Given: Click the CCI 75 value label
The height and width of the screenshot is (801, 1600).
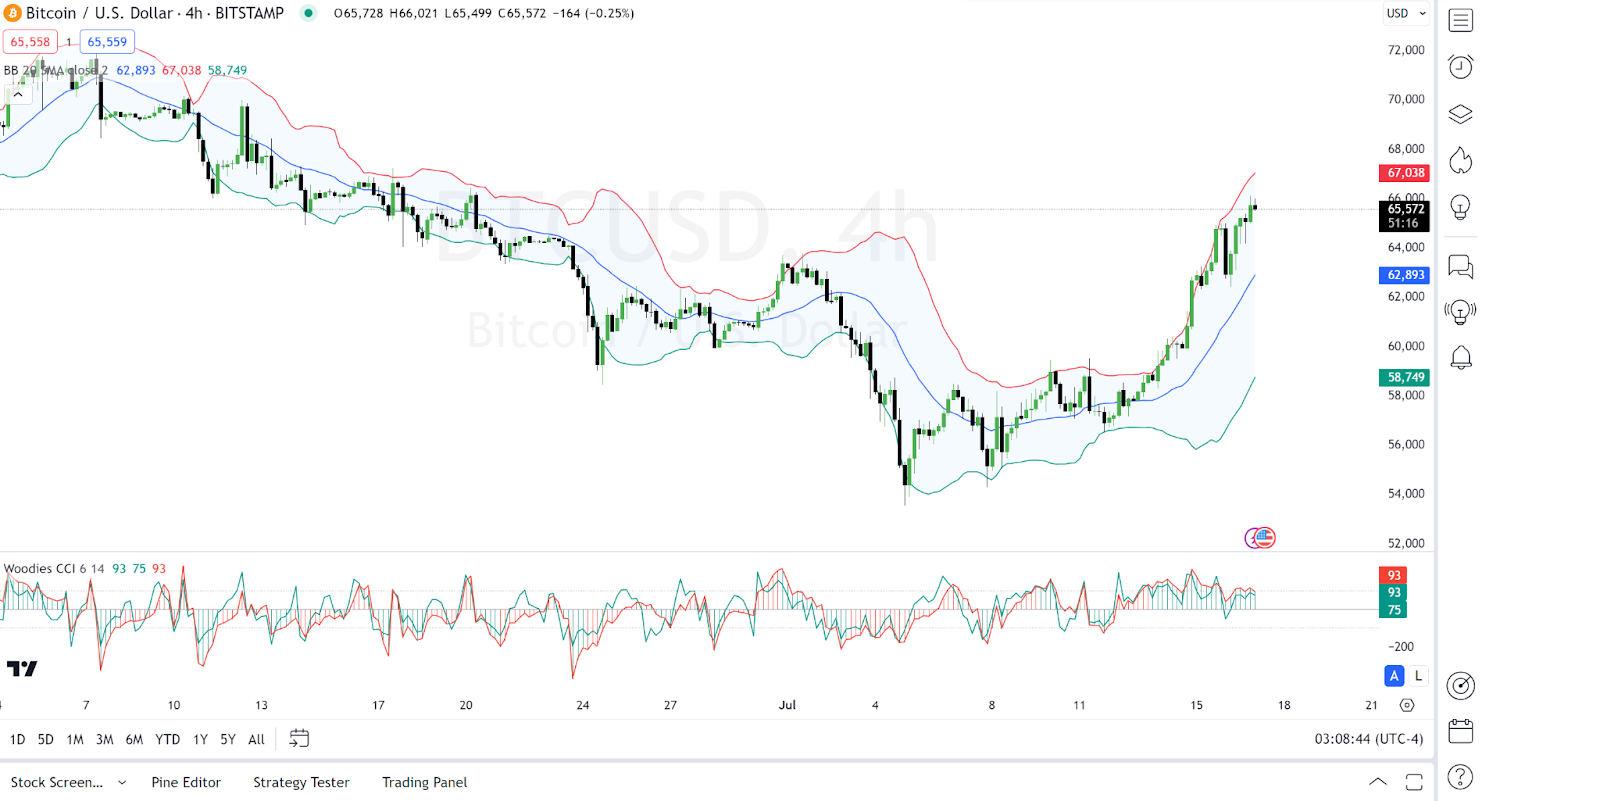Looking at the screenshot, I should pyautogui.click(x=1393, y=610).
